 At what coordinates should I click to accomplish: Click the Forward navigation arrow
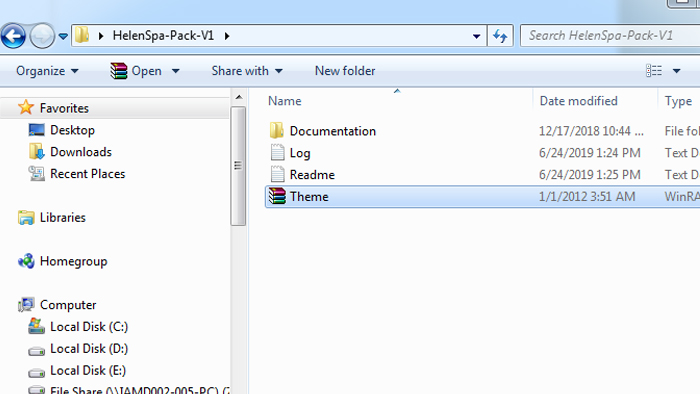tap(42, 36)
